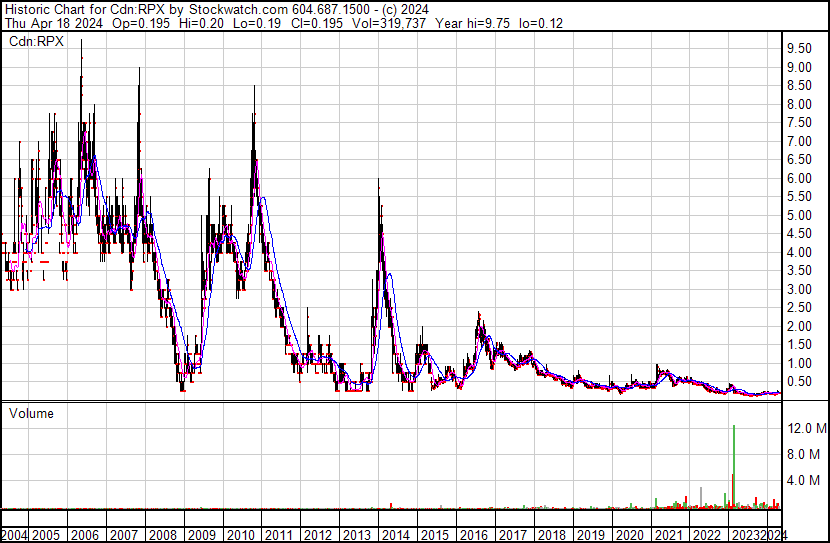The height and width of the screenshot is (543, 830).
Task: Click the 0.50 price axis label
Action: pyautogui.click(x=798, y=382)
